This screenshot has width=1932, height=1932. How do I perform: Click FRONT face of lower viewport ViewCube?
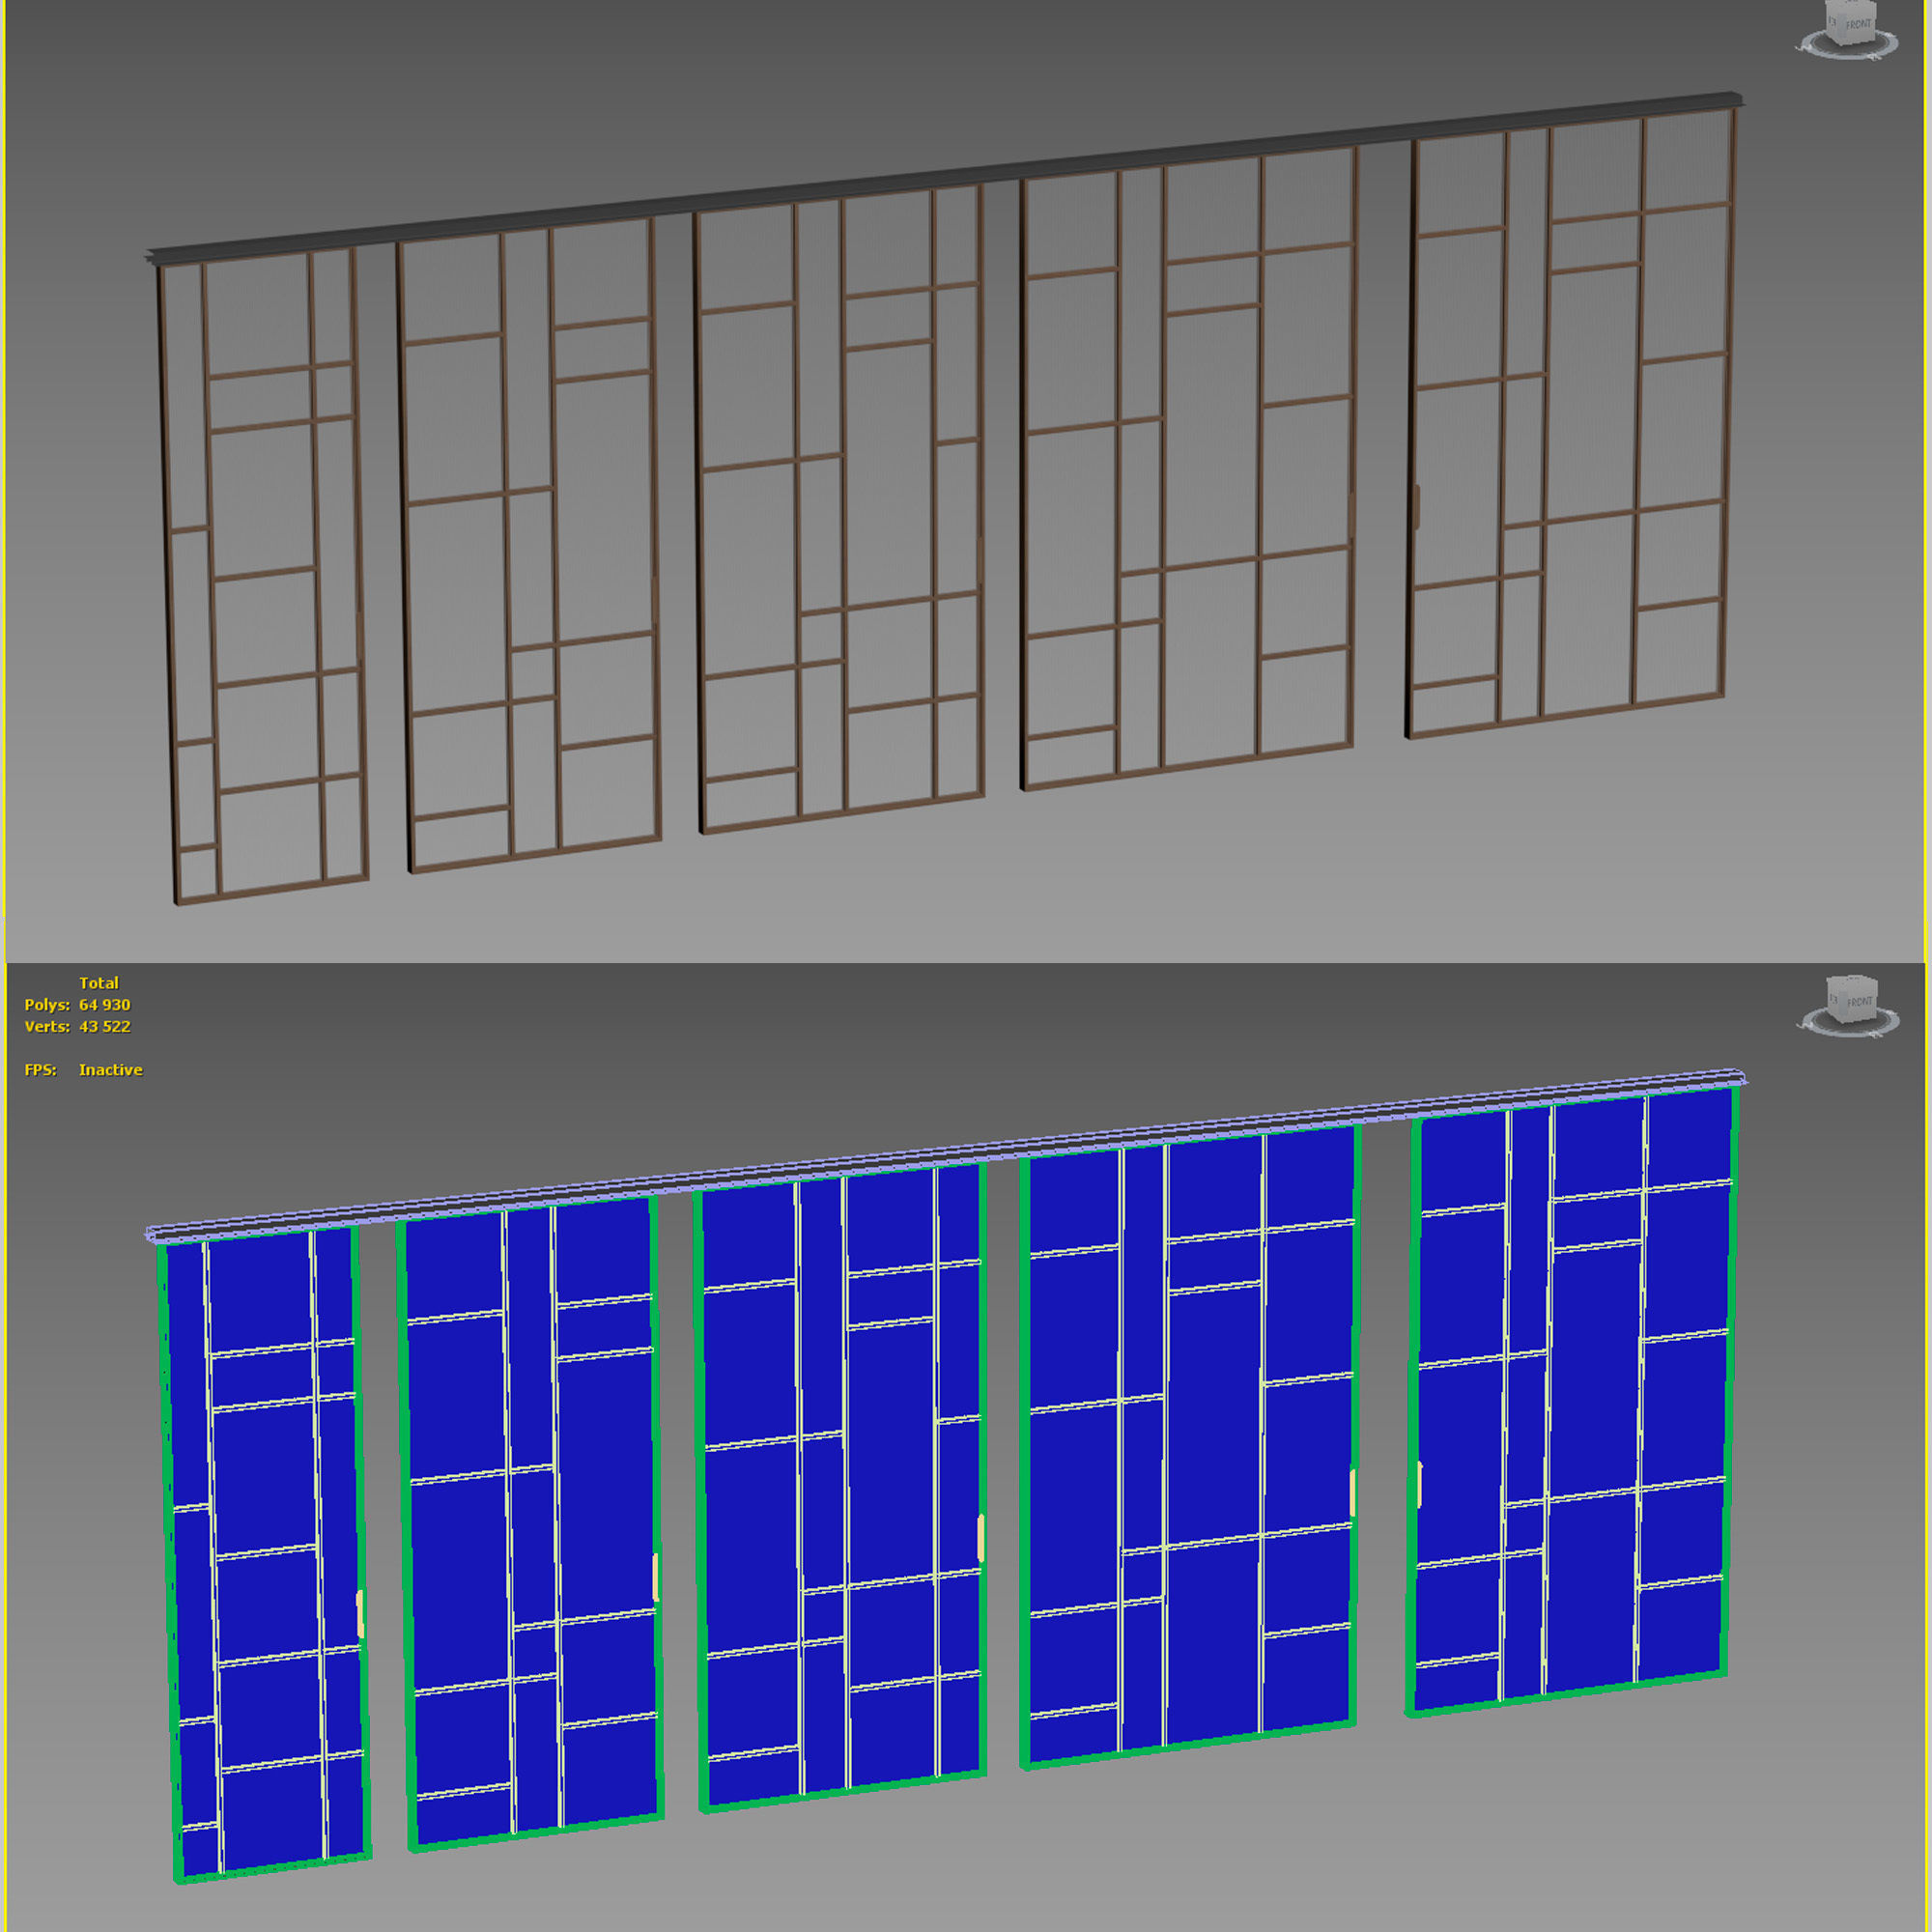click(x=1859, y=1001)
